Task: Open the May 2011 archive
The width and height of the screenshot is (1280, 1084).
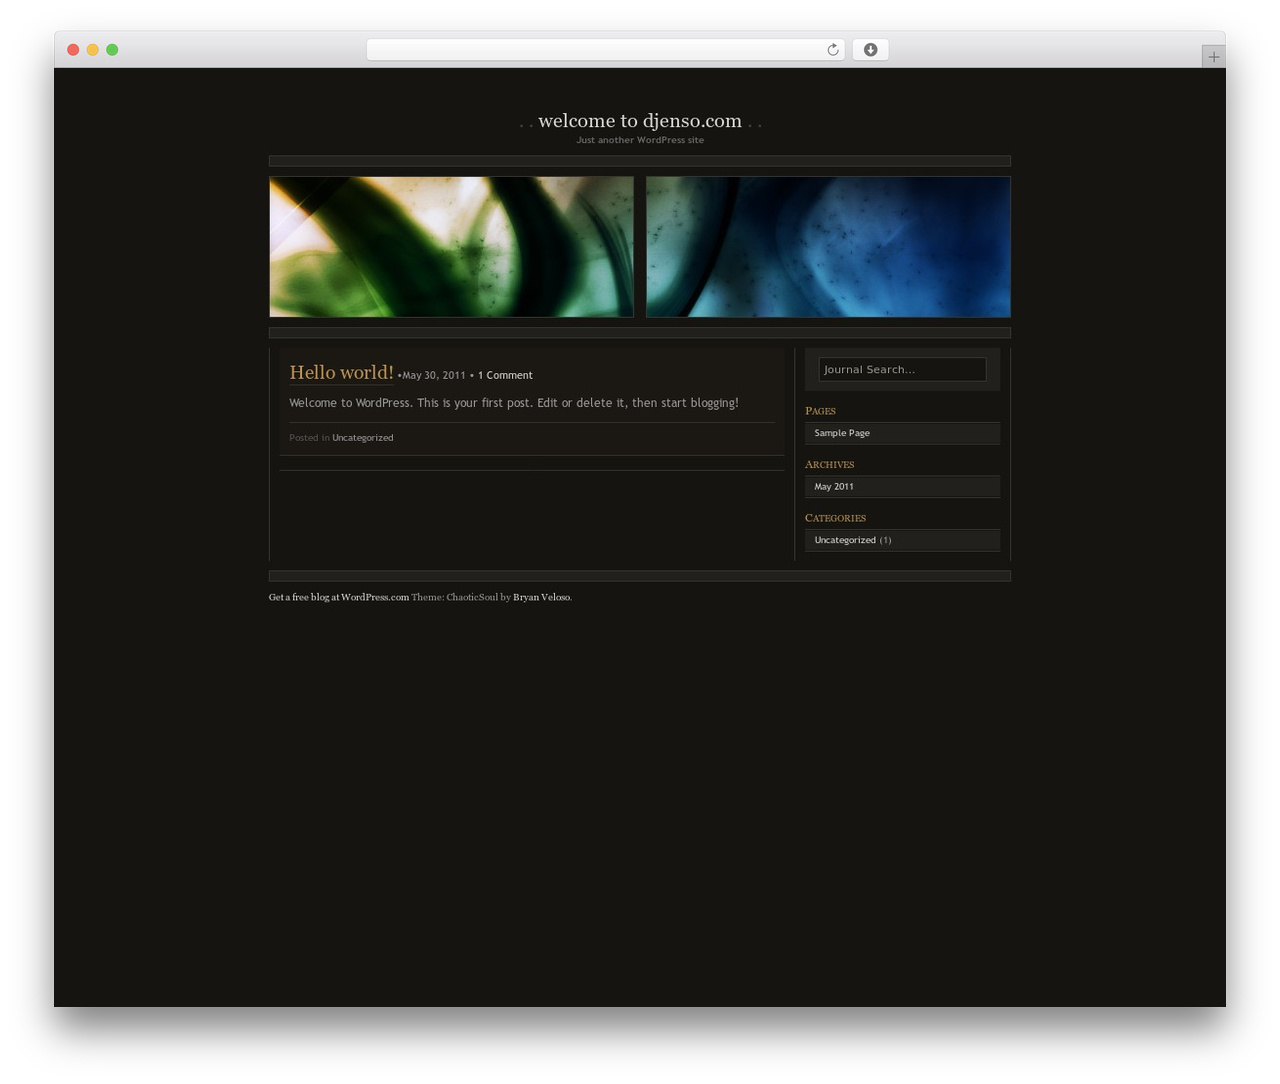Action: [834, 486]
